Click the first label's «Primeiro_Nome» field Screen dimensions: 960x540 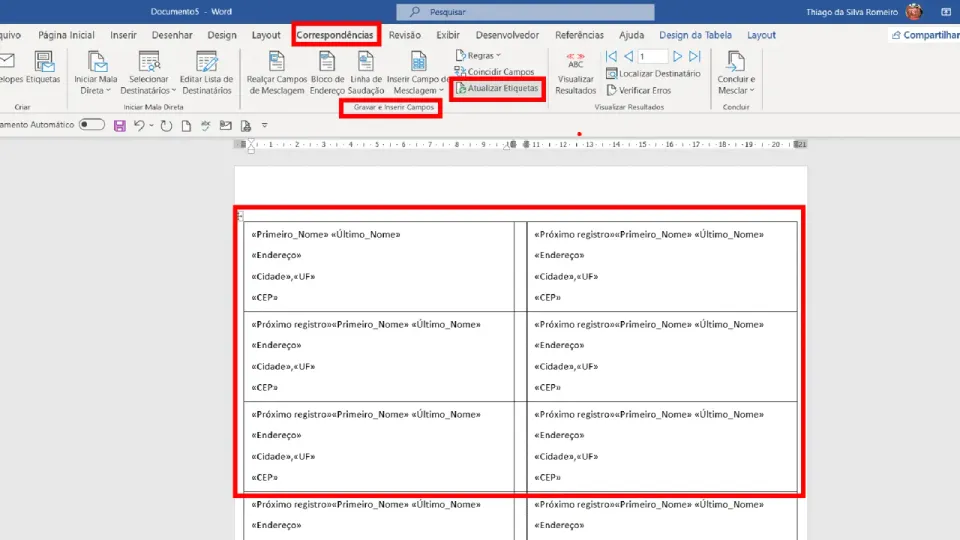click(x=290, y=234)
